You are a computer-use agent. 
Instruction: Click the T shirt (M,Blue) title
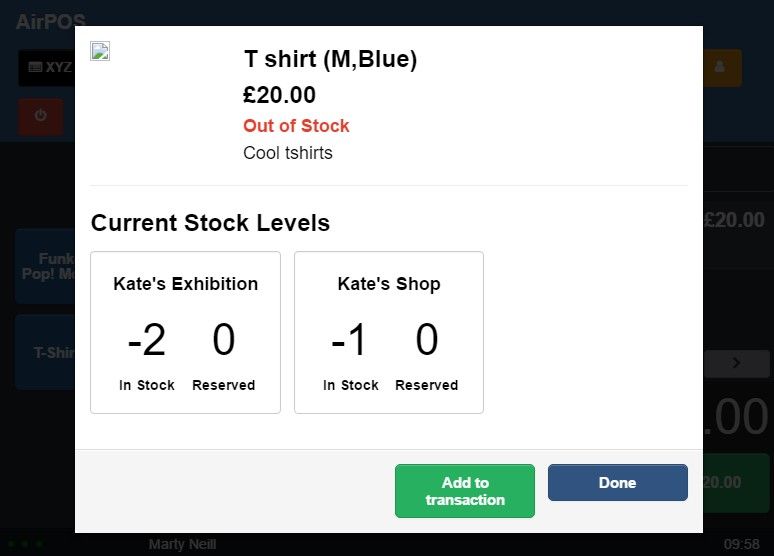click(x=330, y=59)
